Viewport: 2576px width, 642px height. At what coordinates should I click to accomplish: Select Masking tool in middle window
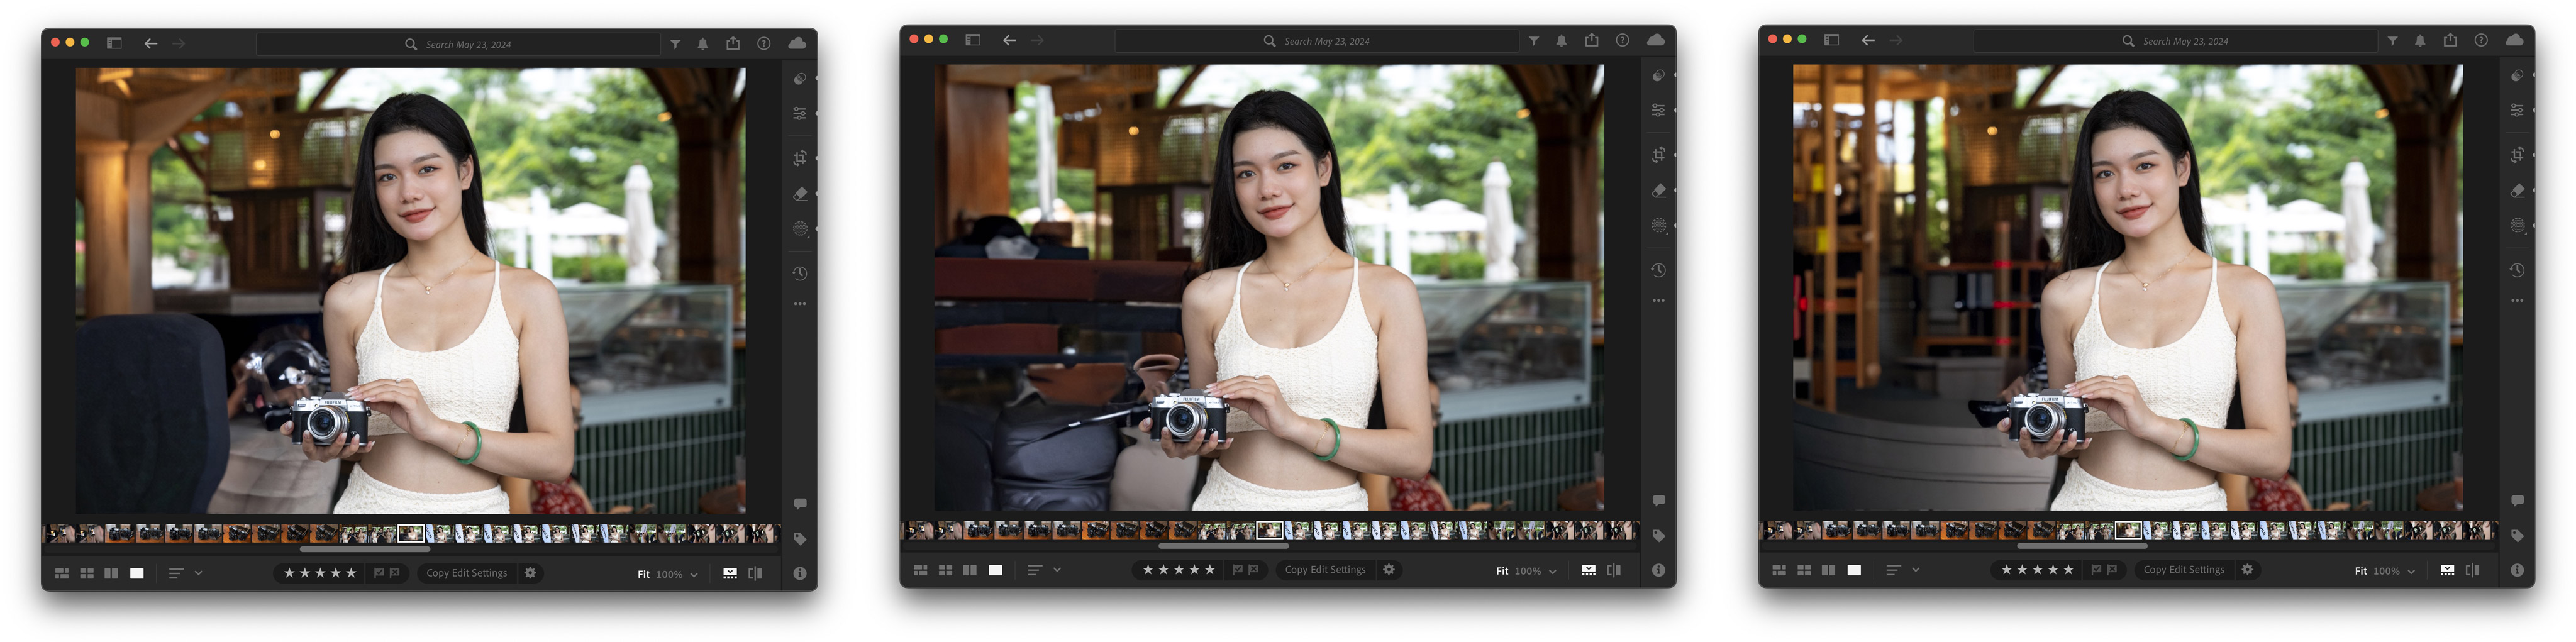pos(1658,226)
